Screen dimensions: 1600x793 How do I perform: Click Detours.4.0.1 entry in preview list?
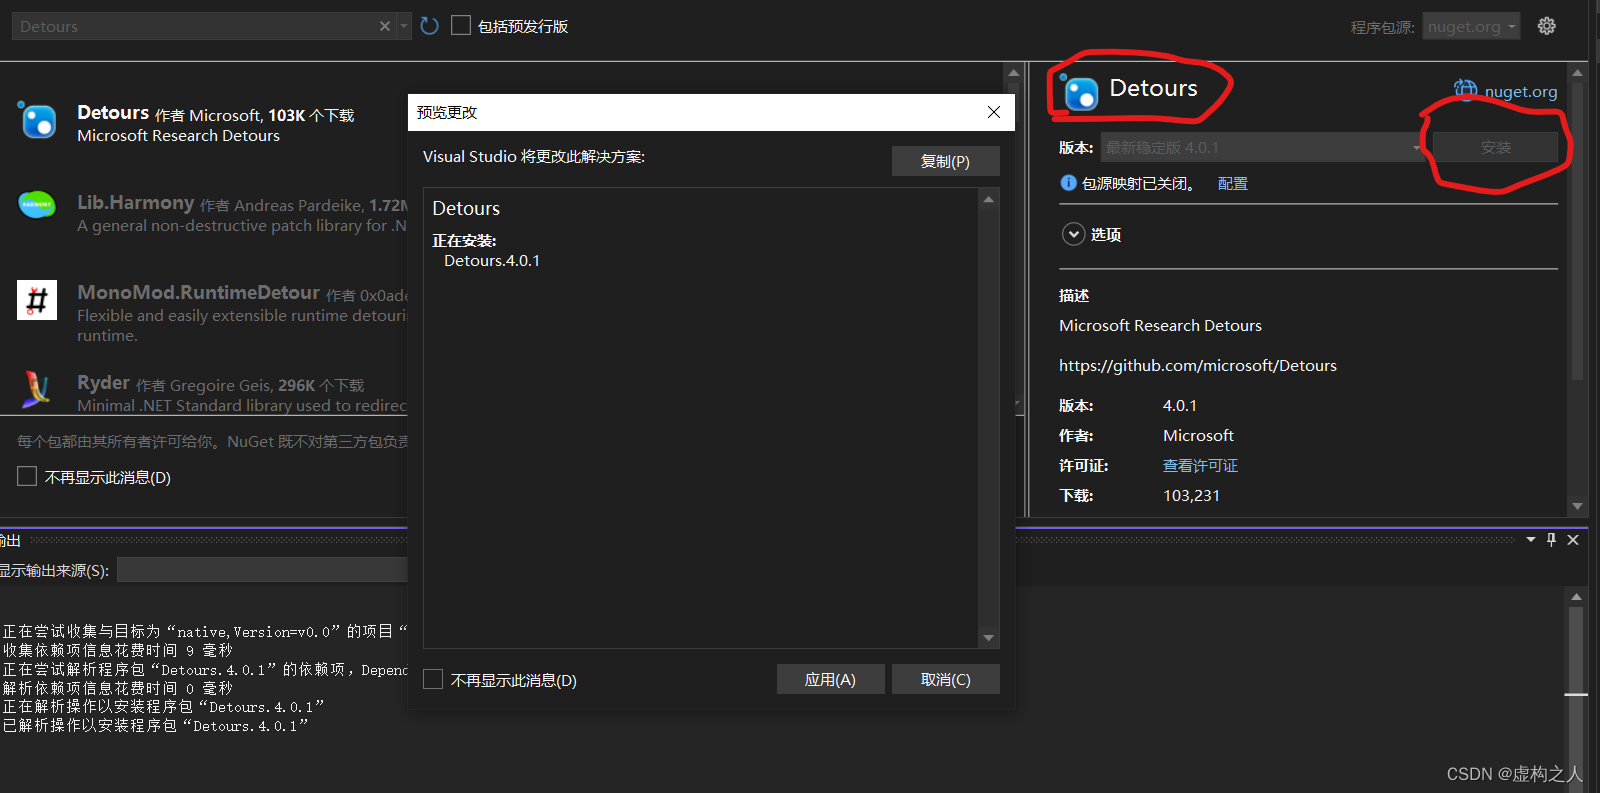(492, 261)
